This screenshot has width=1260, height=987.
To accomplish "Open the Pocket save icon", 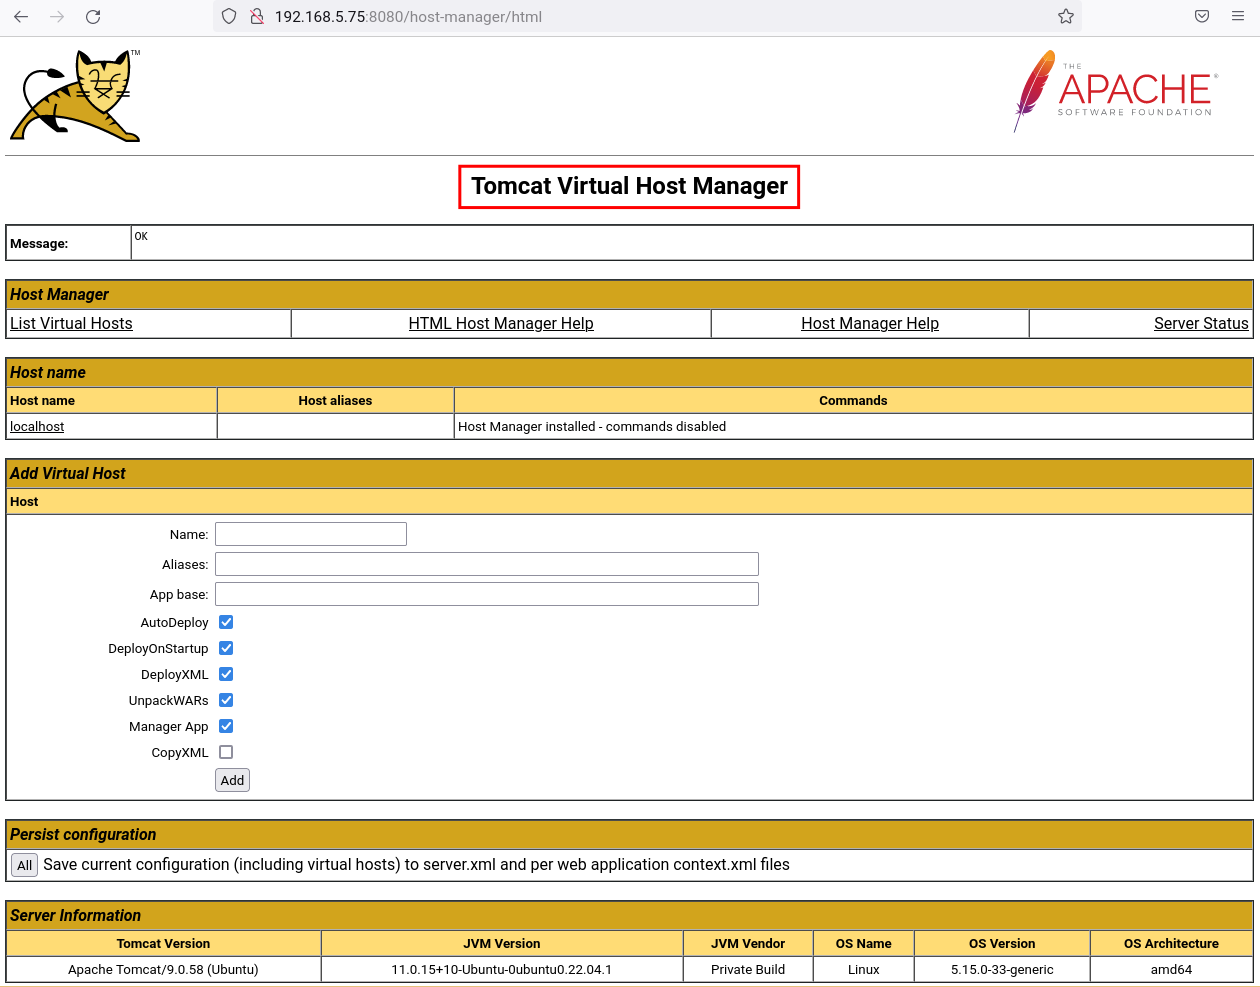I will (x=1202, y=17).
